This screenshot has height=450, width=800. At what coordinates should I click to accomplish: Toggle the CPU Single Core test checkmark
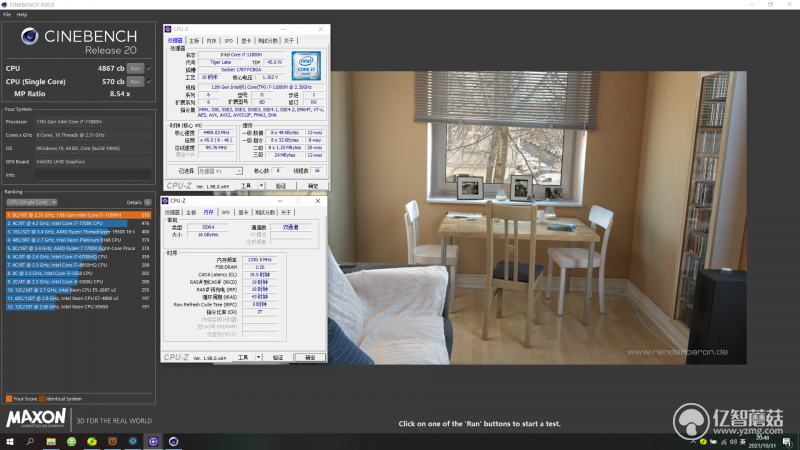click(149, 82)
